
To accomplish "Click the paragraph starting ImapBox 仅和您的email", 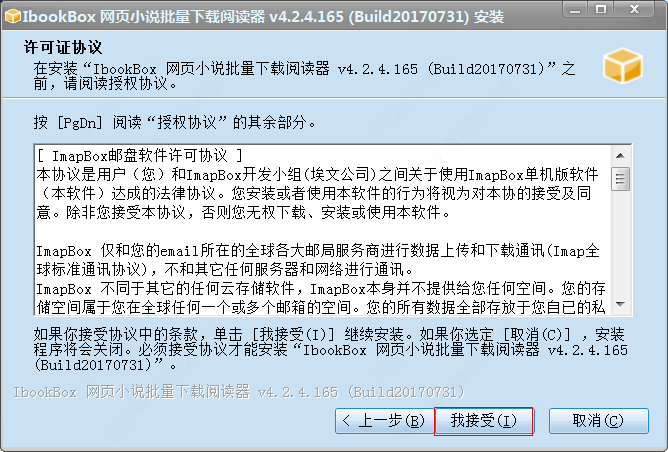I will (318, 260).
